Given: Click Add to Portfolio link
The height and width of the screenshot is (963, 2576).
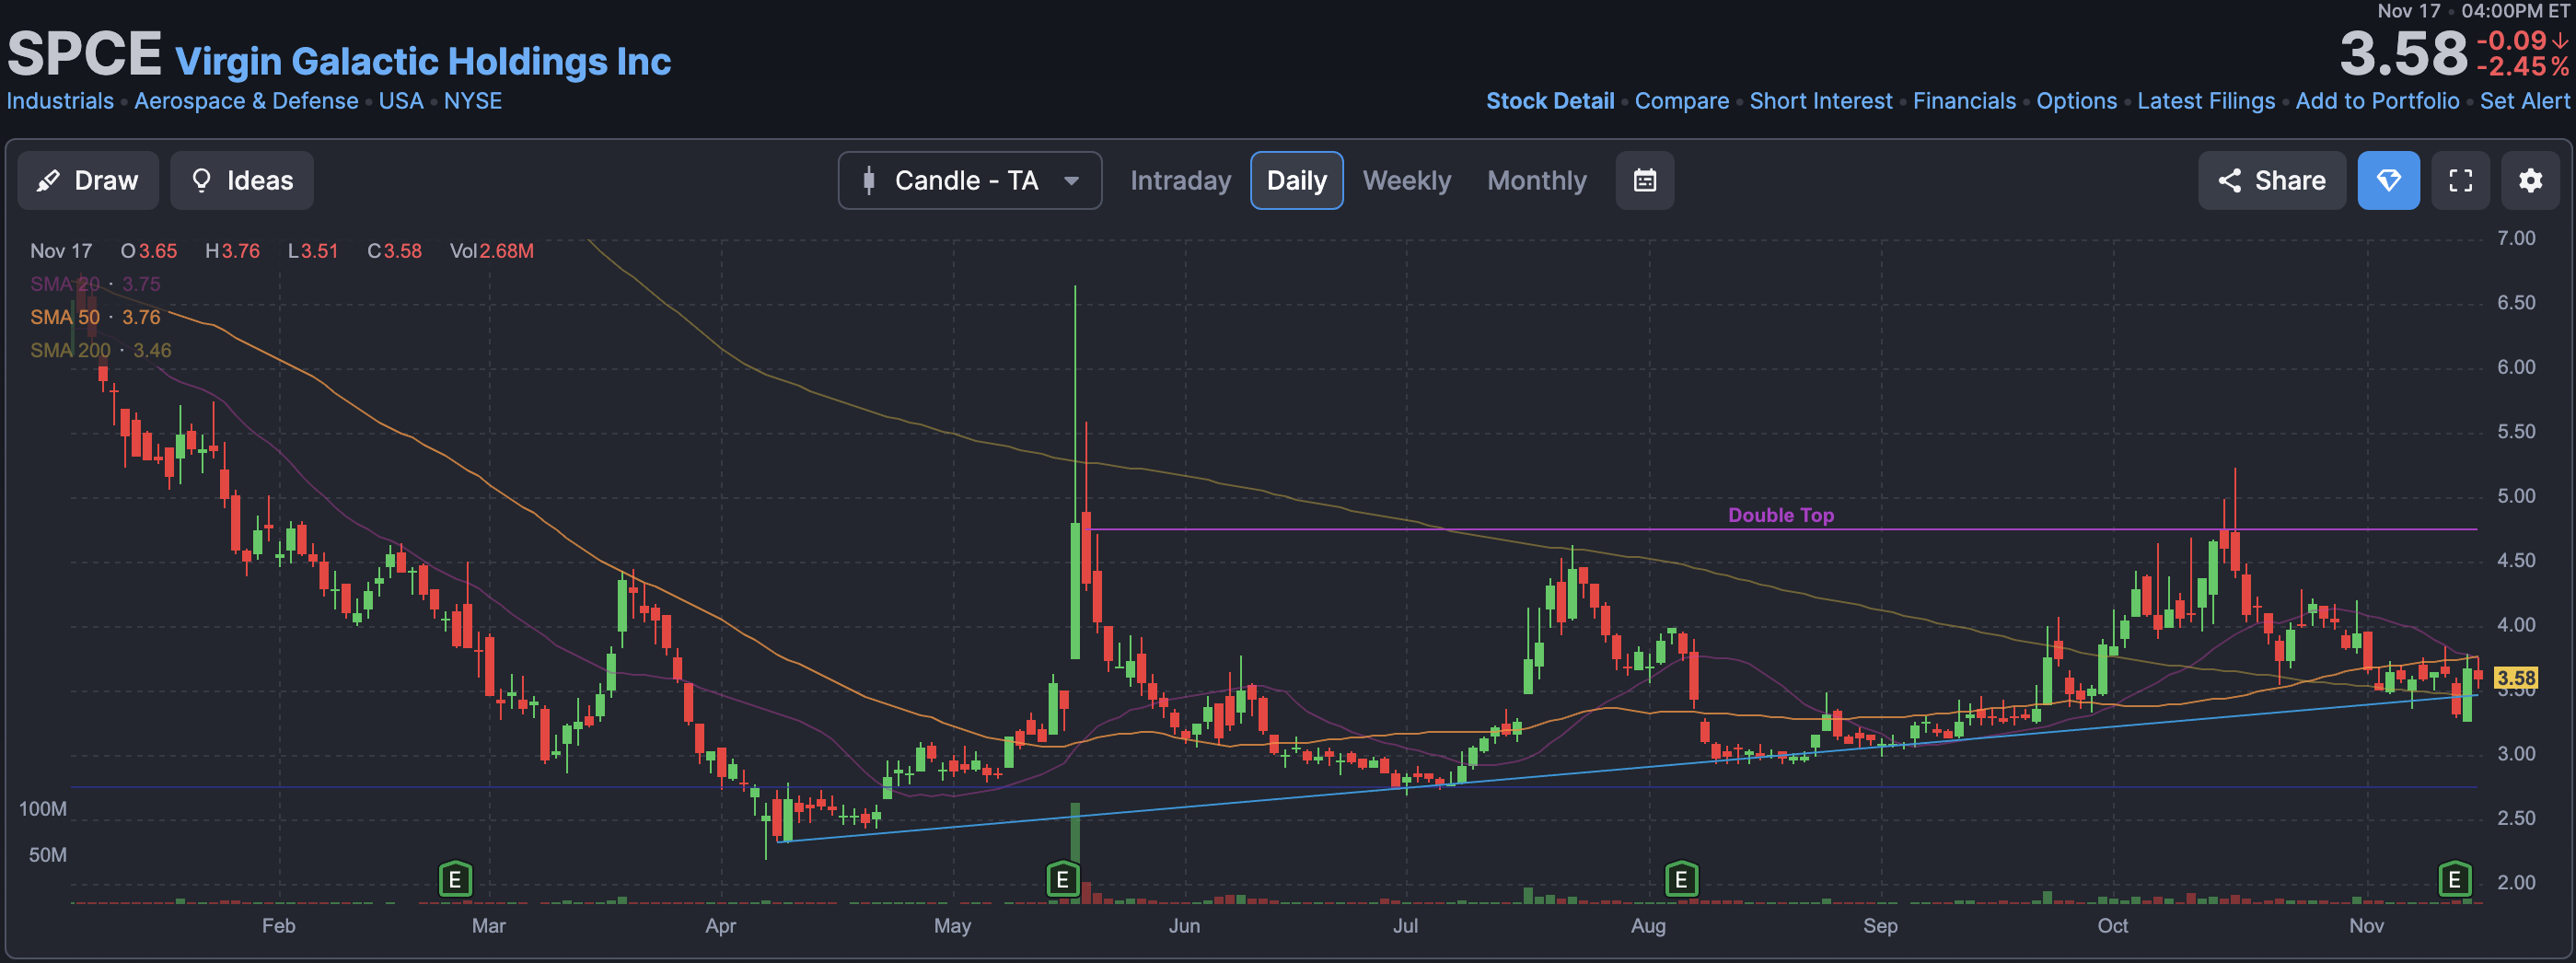Looking at the screenshot, I should [2376, 101].
